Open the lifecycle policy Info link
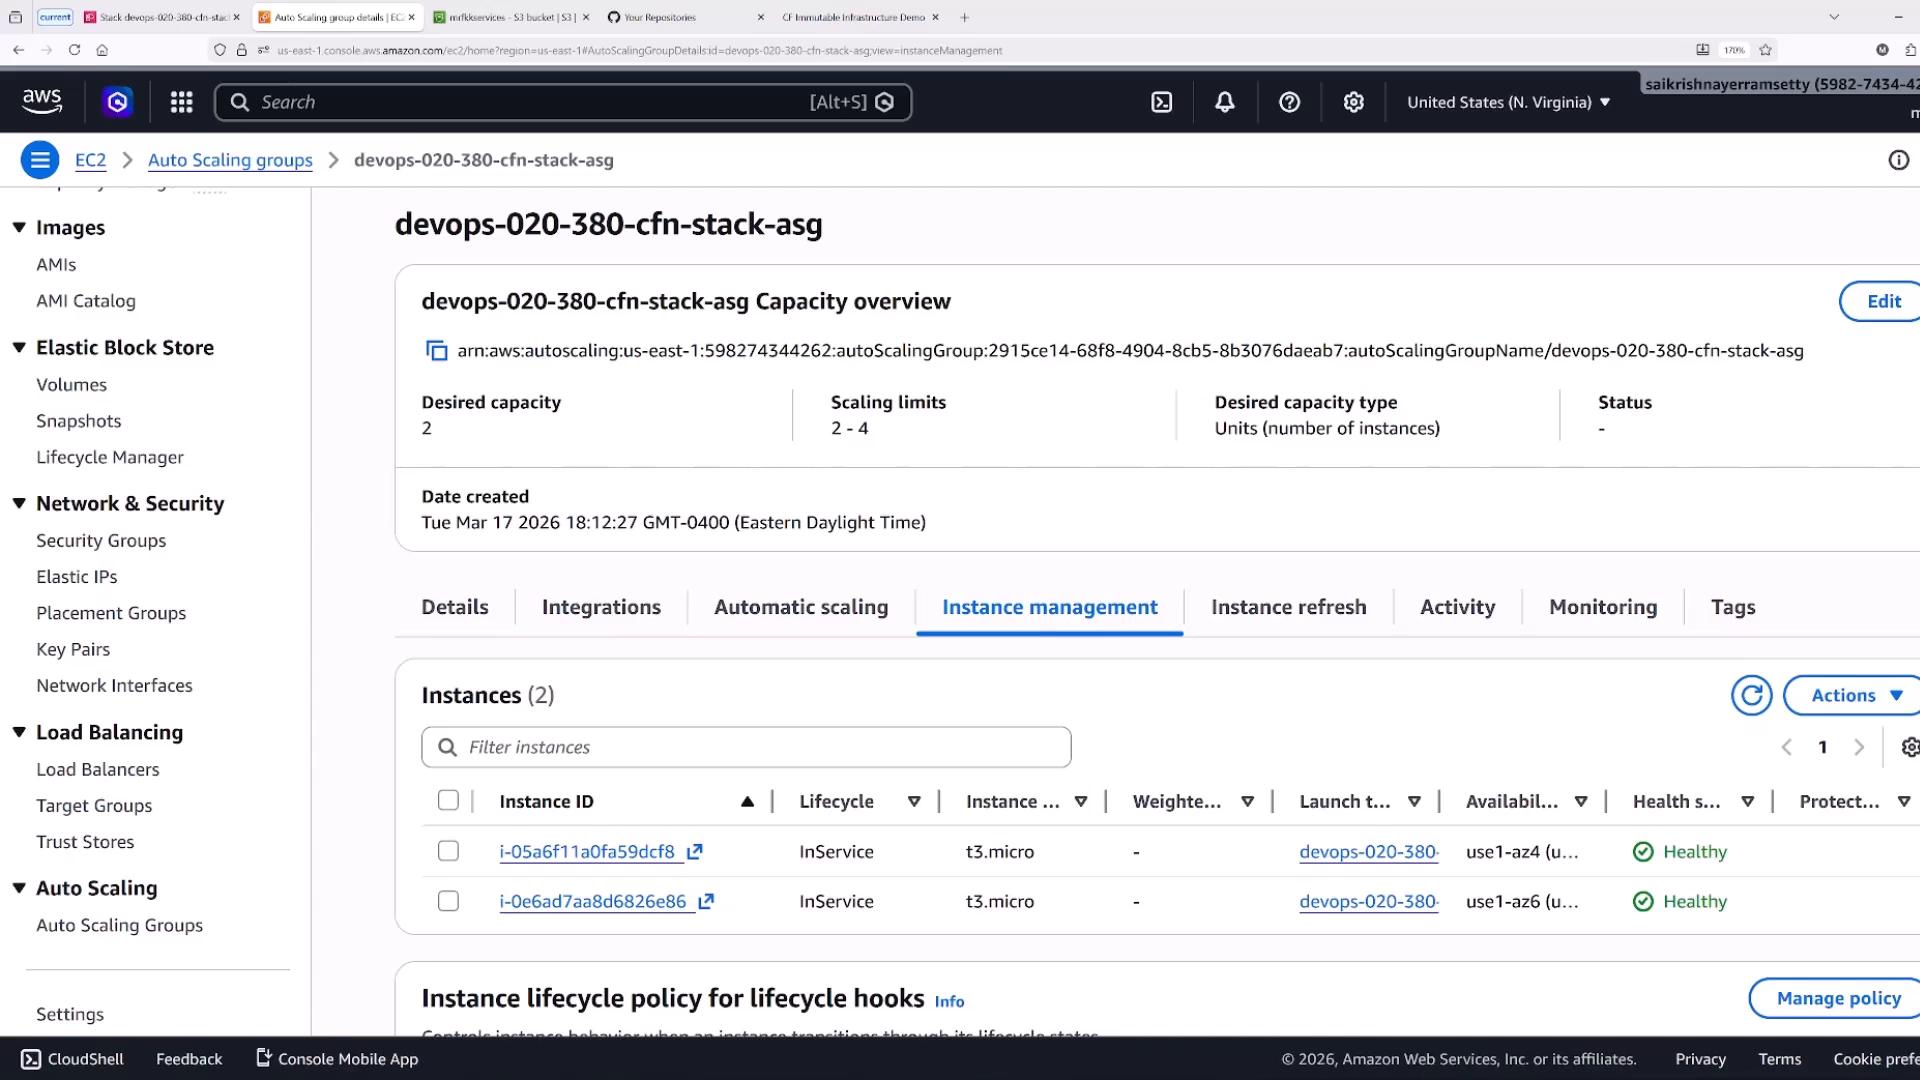This screenshot has width=1920, height=1080. (949, 1001)
